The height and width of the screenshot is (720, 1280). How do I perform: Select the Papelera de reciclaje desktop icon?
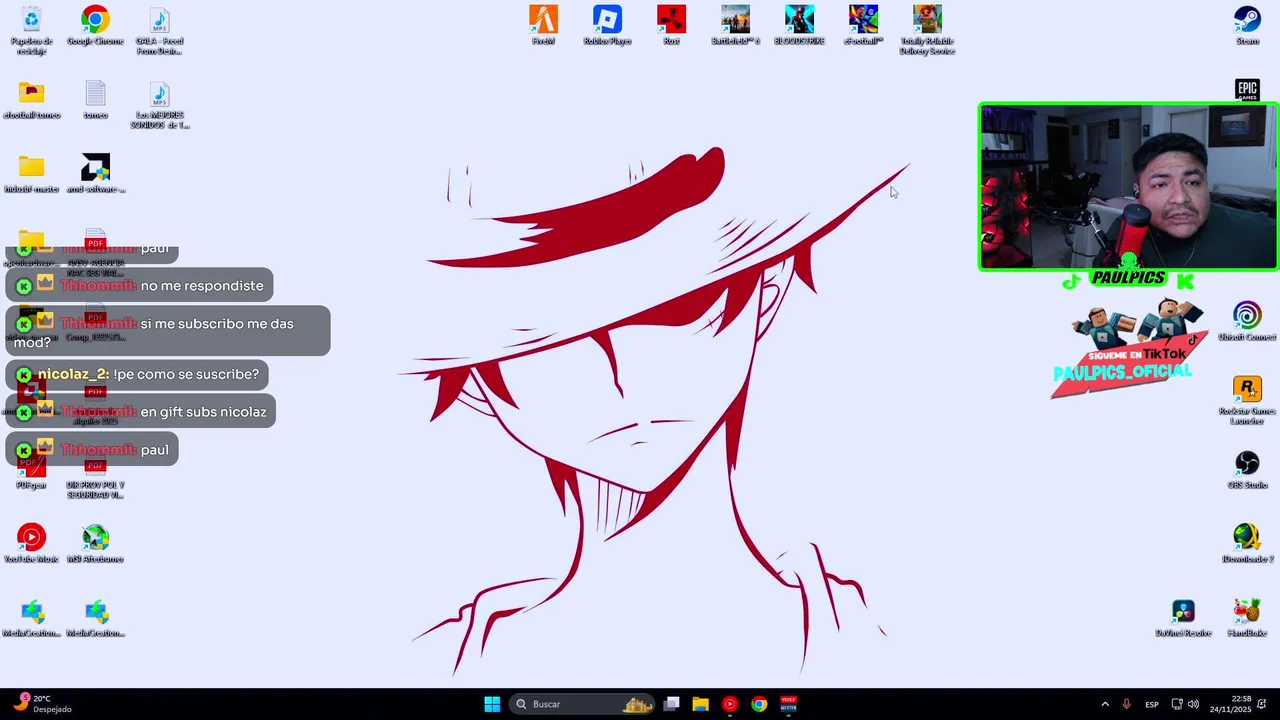(x=31, y=30)
